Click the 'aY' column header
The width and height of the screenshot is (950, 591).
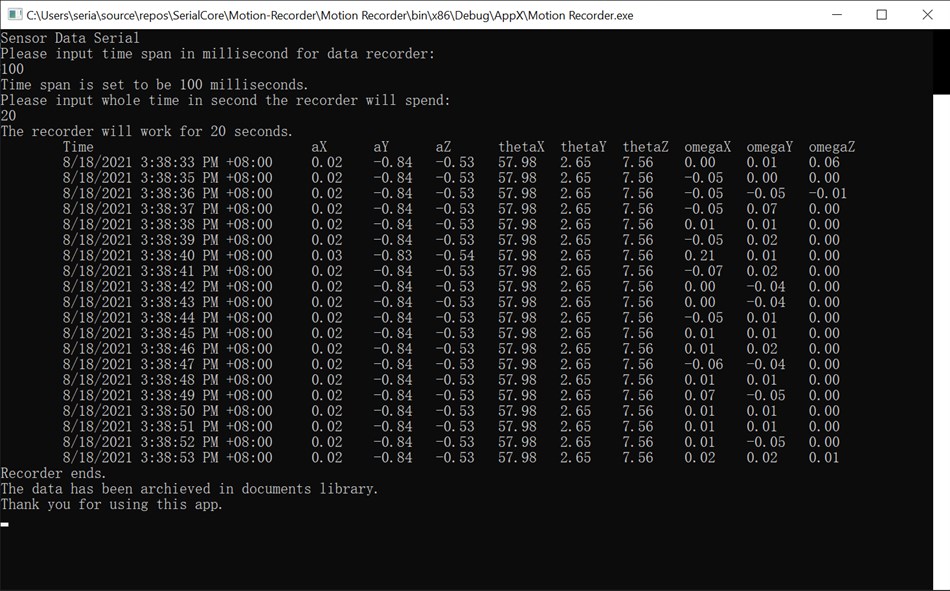(x=381, y=147)
